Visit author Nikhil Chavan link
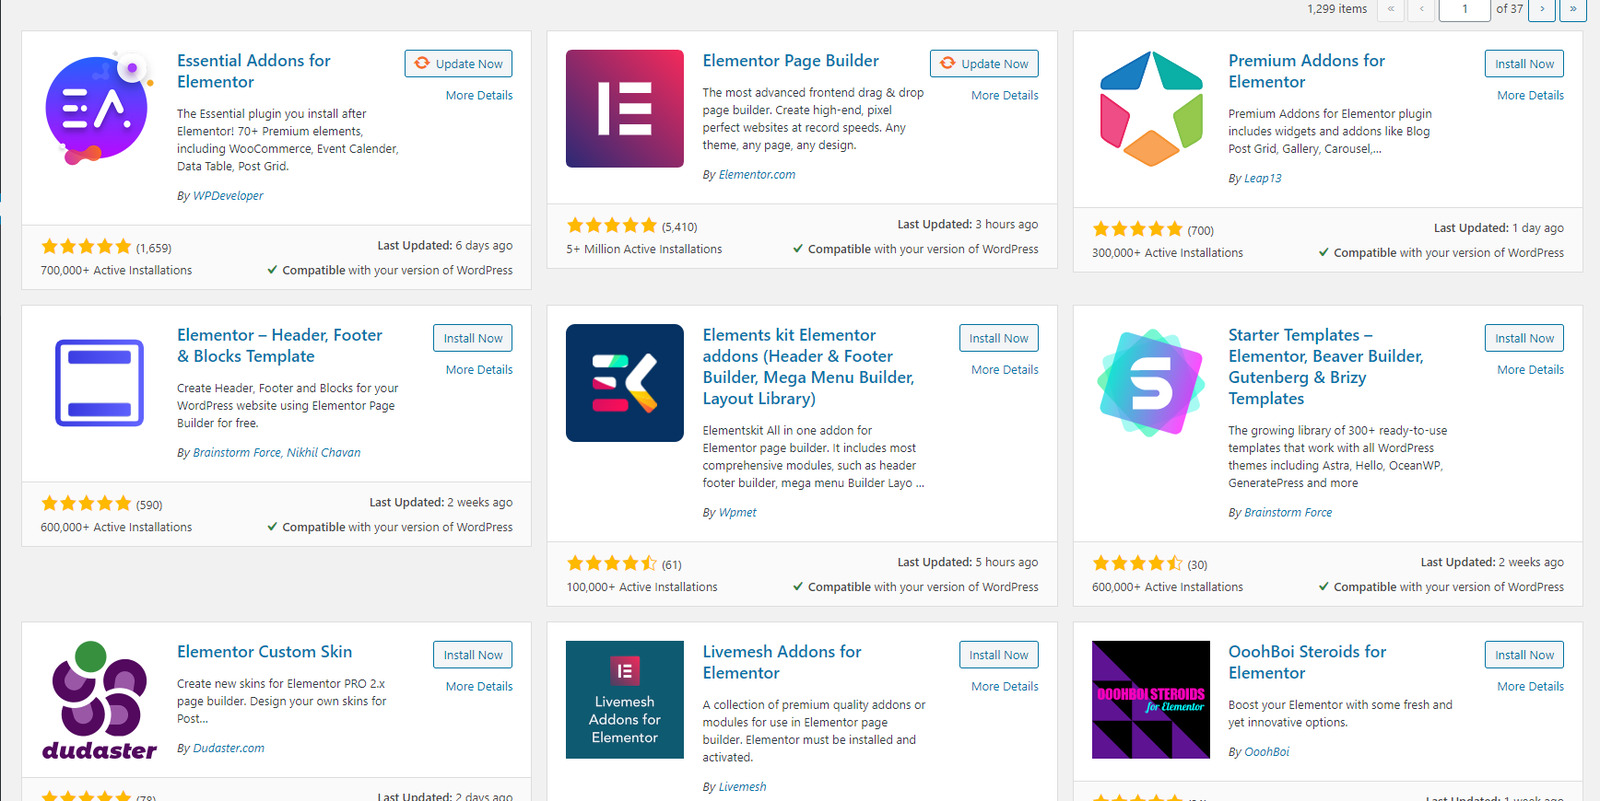Viewport: 1600px width, 801px height. (x=324, y=453)
